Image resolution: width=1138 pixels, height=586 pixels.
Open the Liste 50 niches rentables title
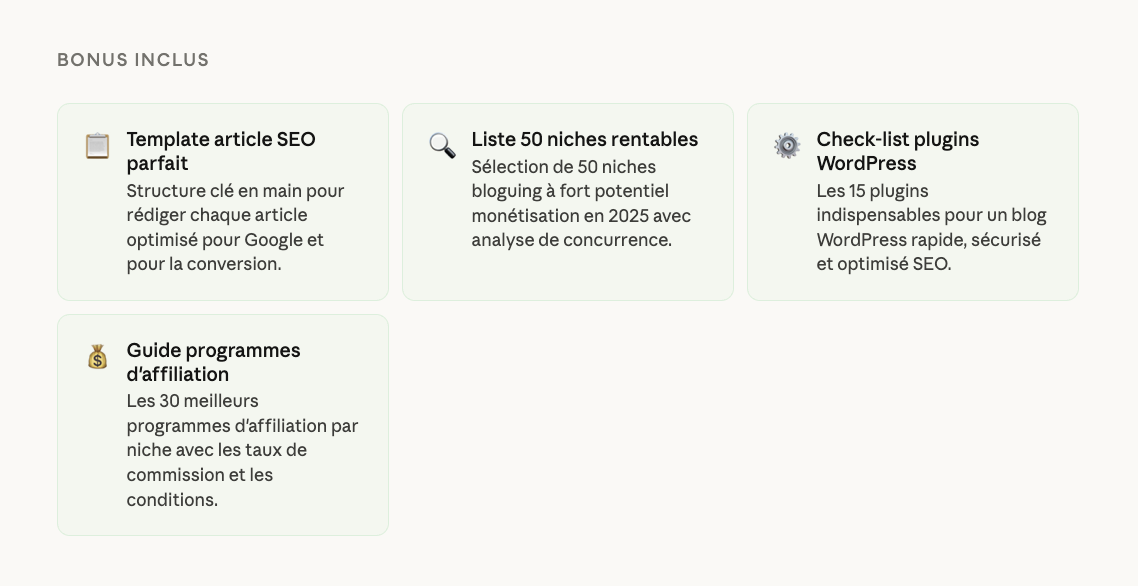584,139
